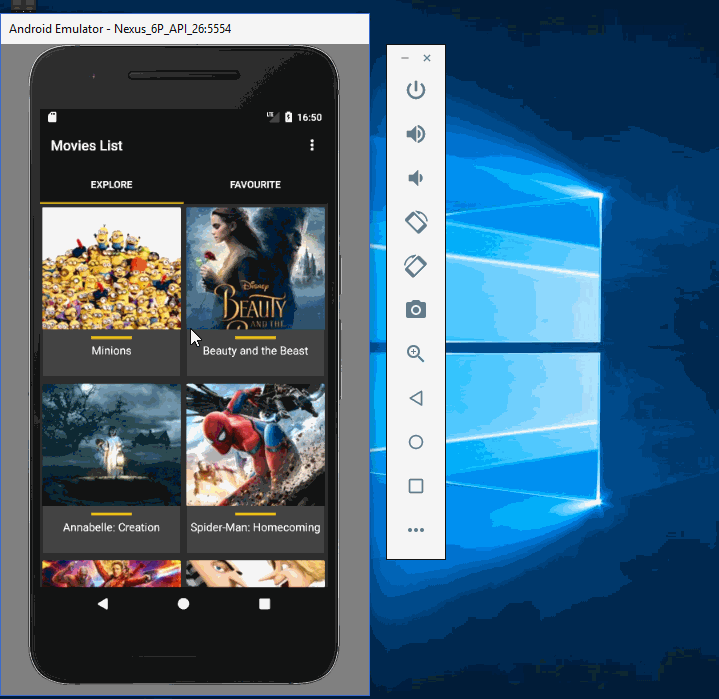This screenshot has width=719, height=699.
Task: Switch to the FAVOURITE tab
Action: (255, 184)
